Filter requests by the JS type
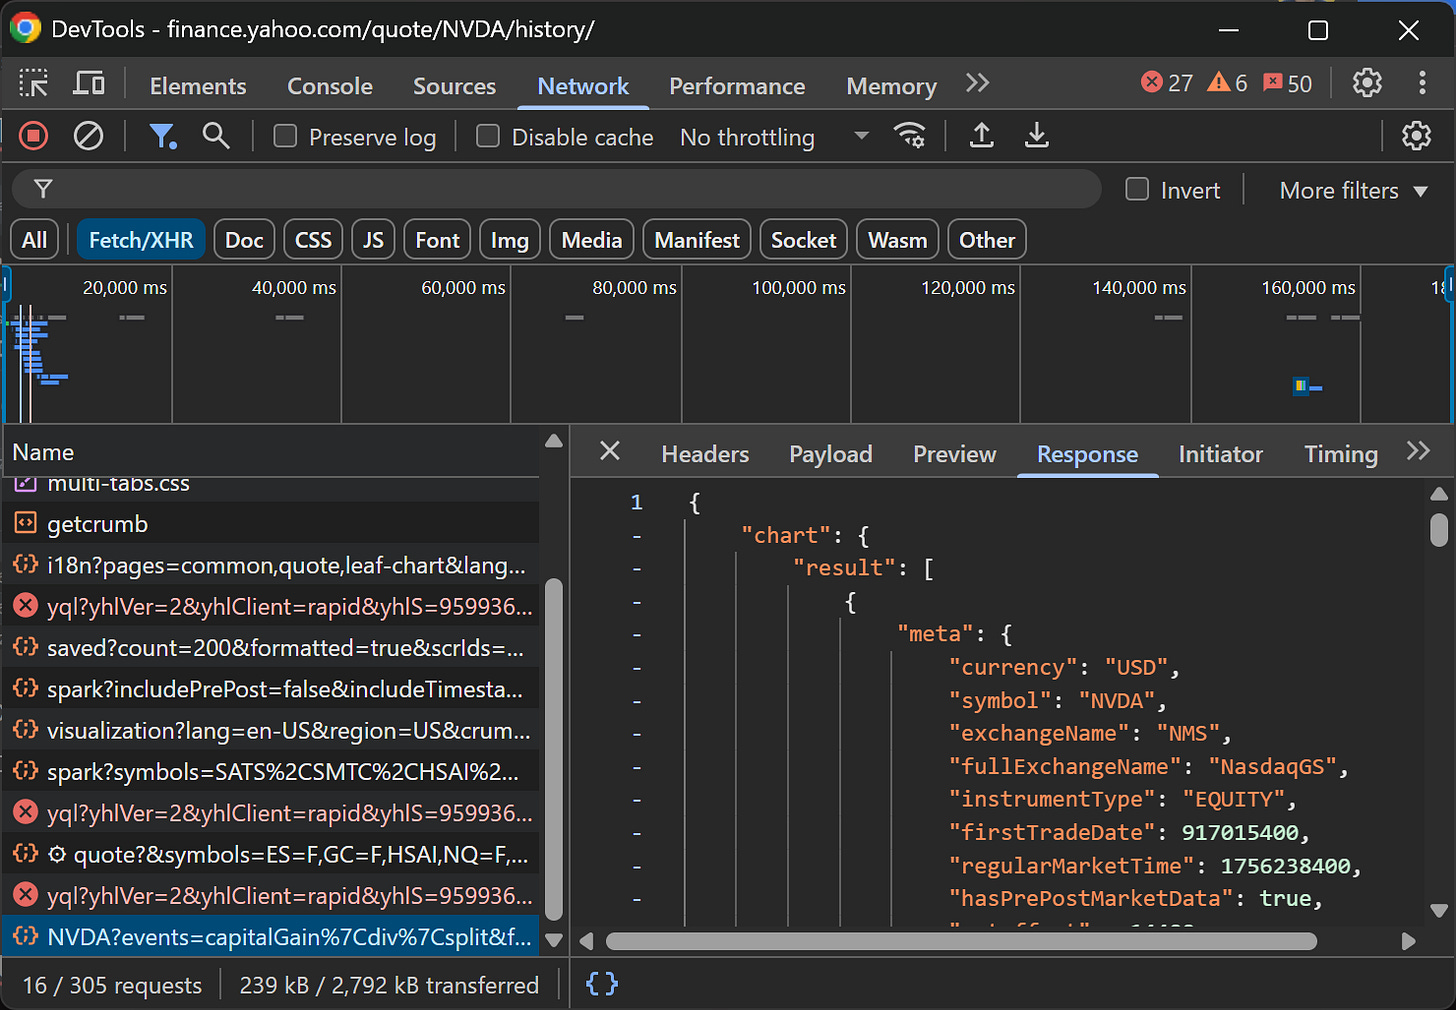Screen dimensions: 1456x1010 pyautogui.click(x=373, y=240)
